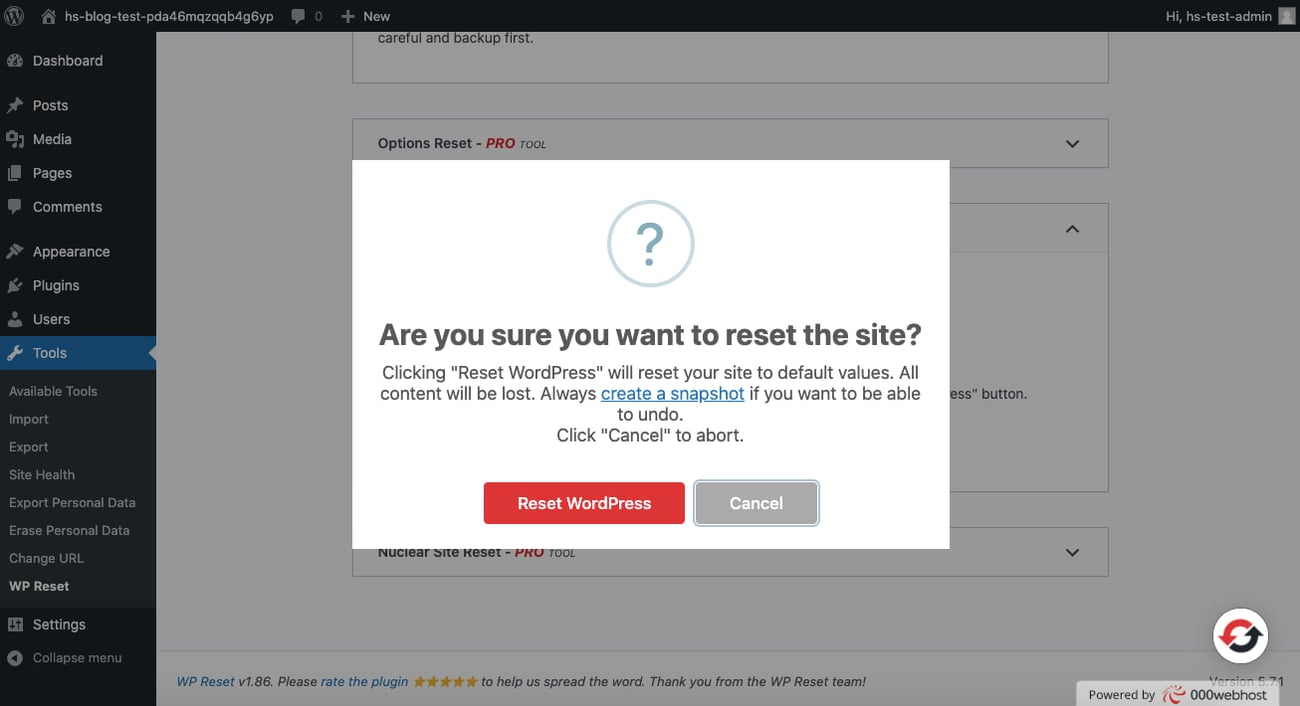
Task: Cancel the site reset dialog
Action: point(756,503)
